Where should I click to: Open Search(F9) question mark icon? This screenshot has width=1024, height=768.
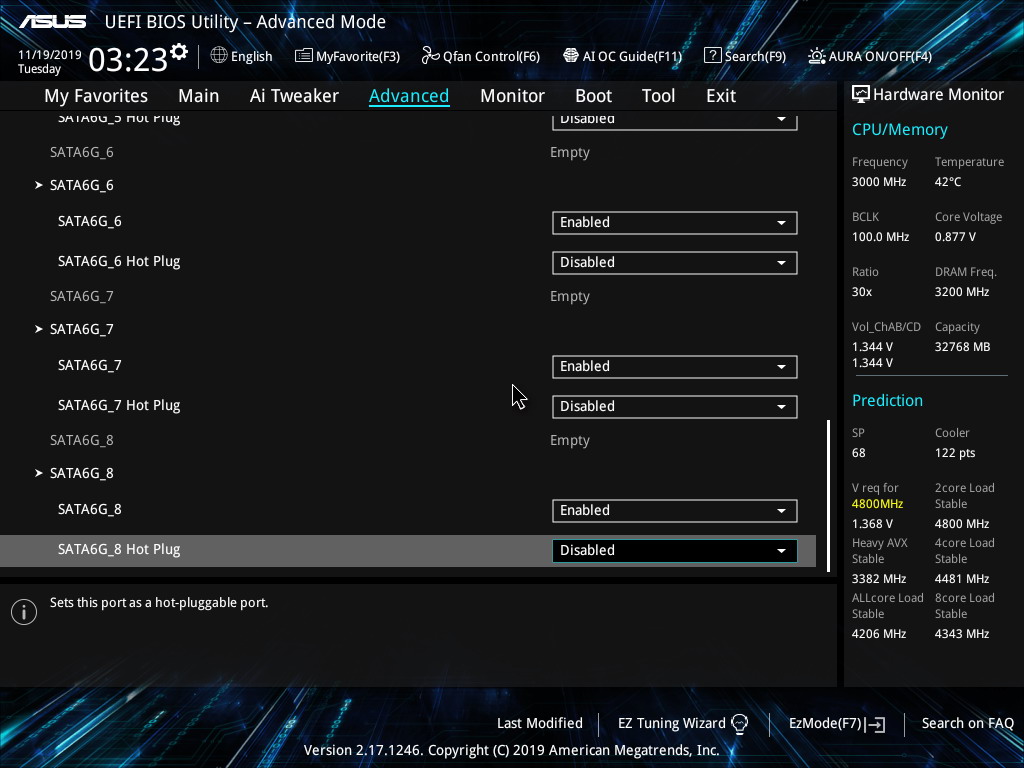712,56
